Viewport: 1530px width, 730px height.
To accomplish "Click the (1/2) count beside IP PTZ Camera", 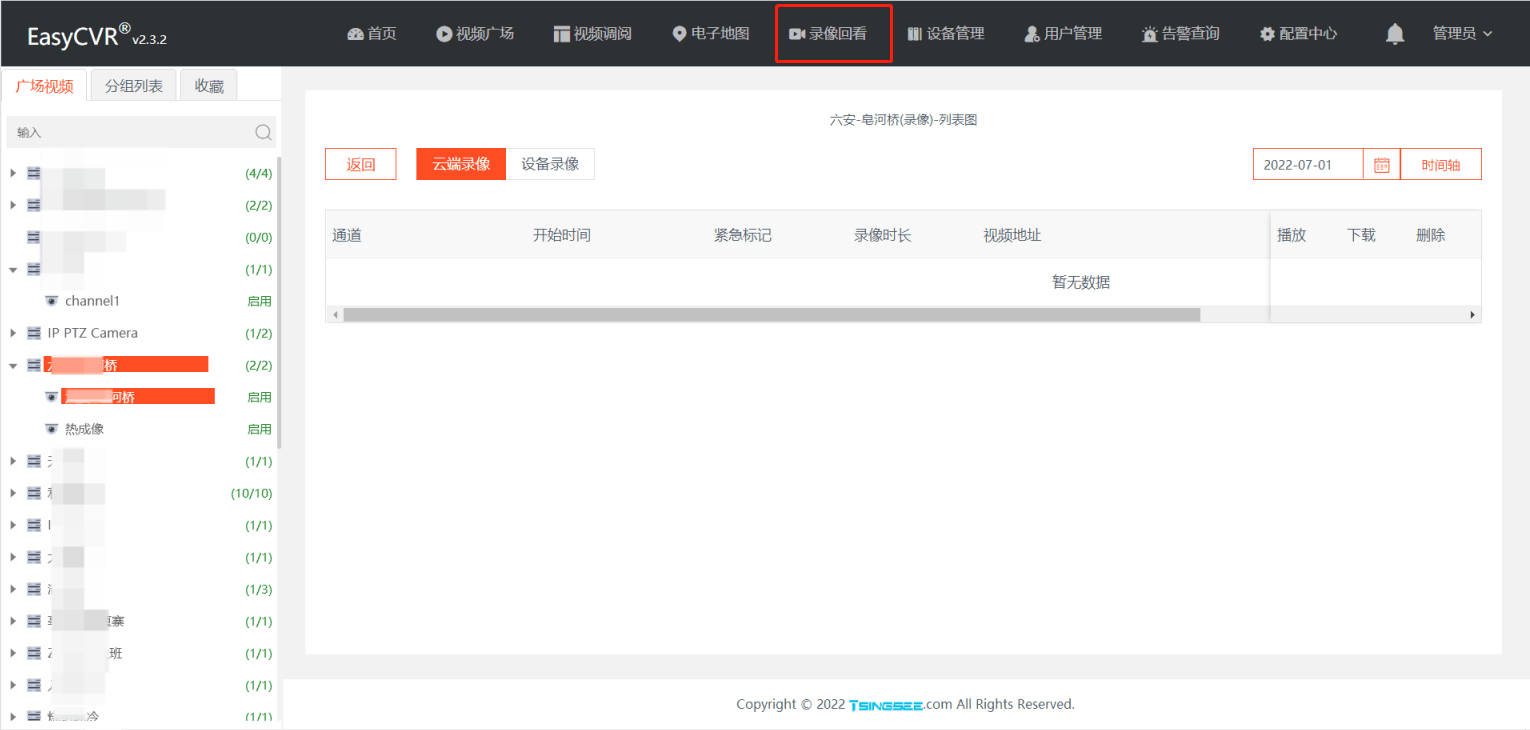I will point(259,333).
